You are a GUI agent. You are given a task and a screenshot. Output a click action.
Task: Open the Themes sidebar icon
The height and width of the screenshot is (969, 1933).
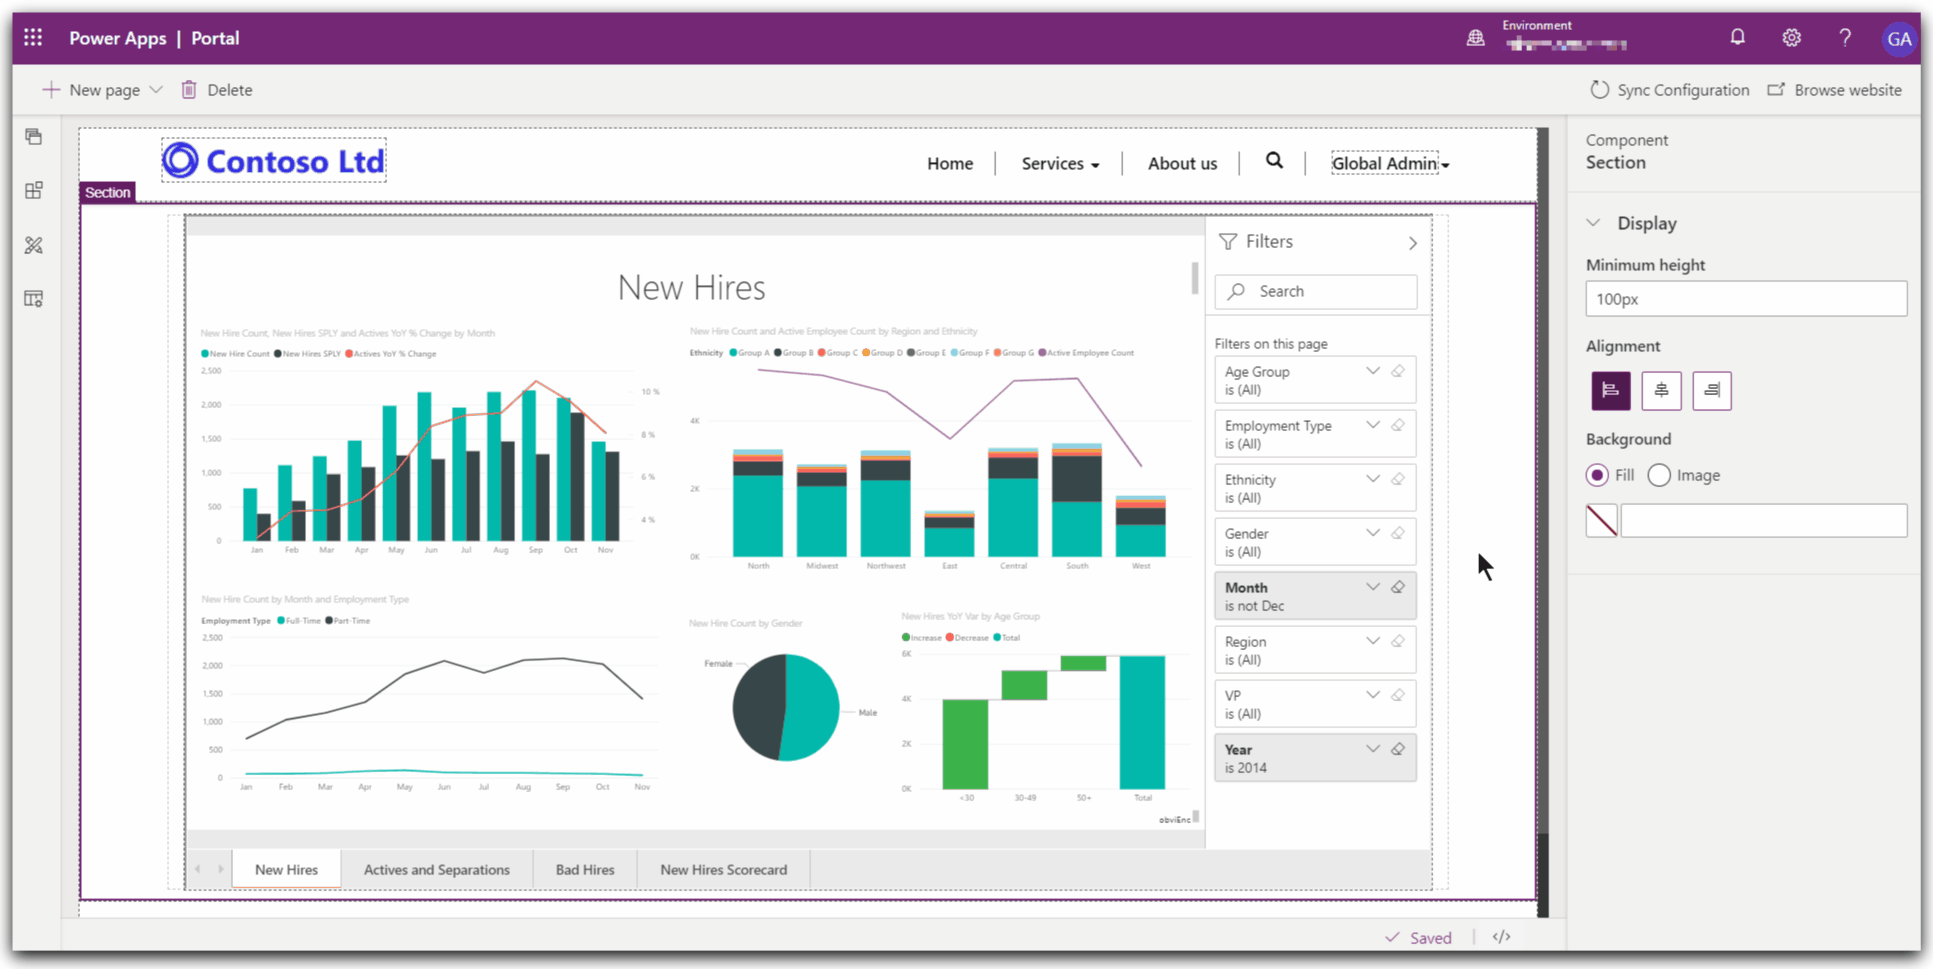34,245
